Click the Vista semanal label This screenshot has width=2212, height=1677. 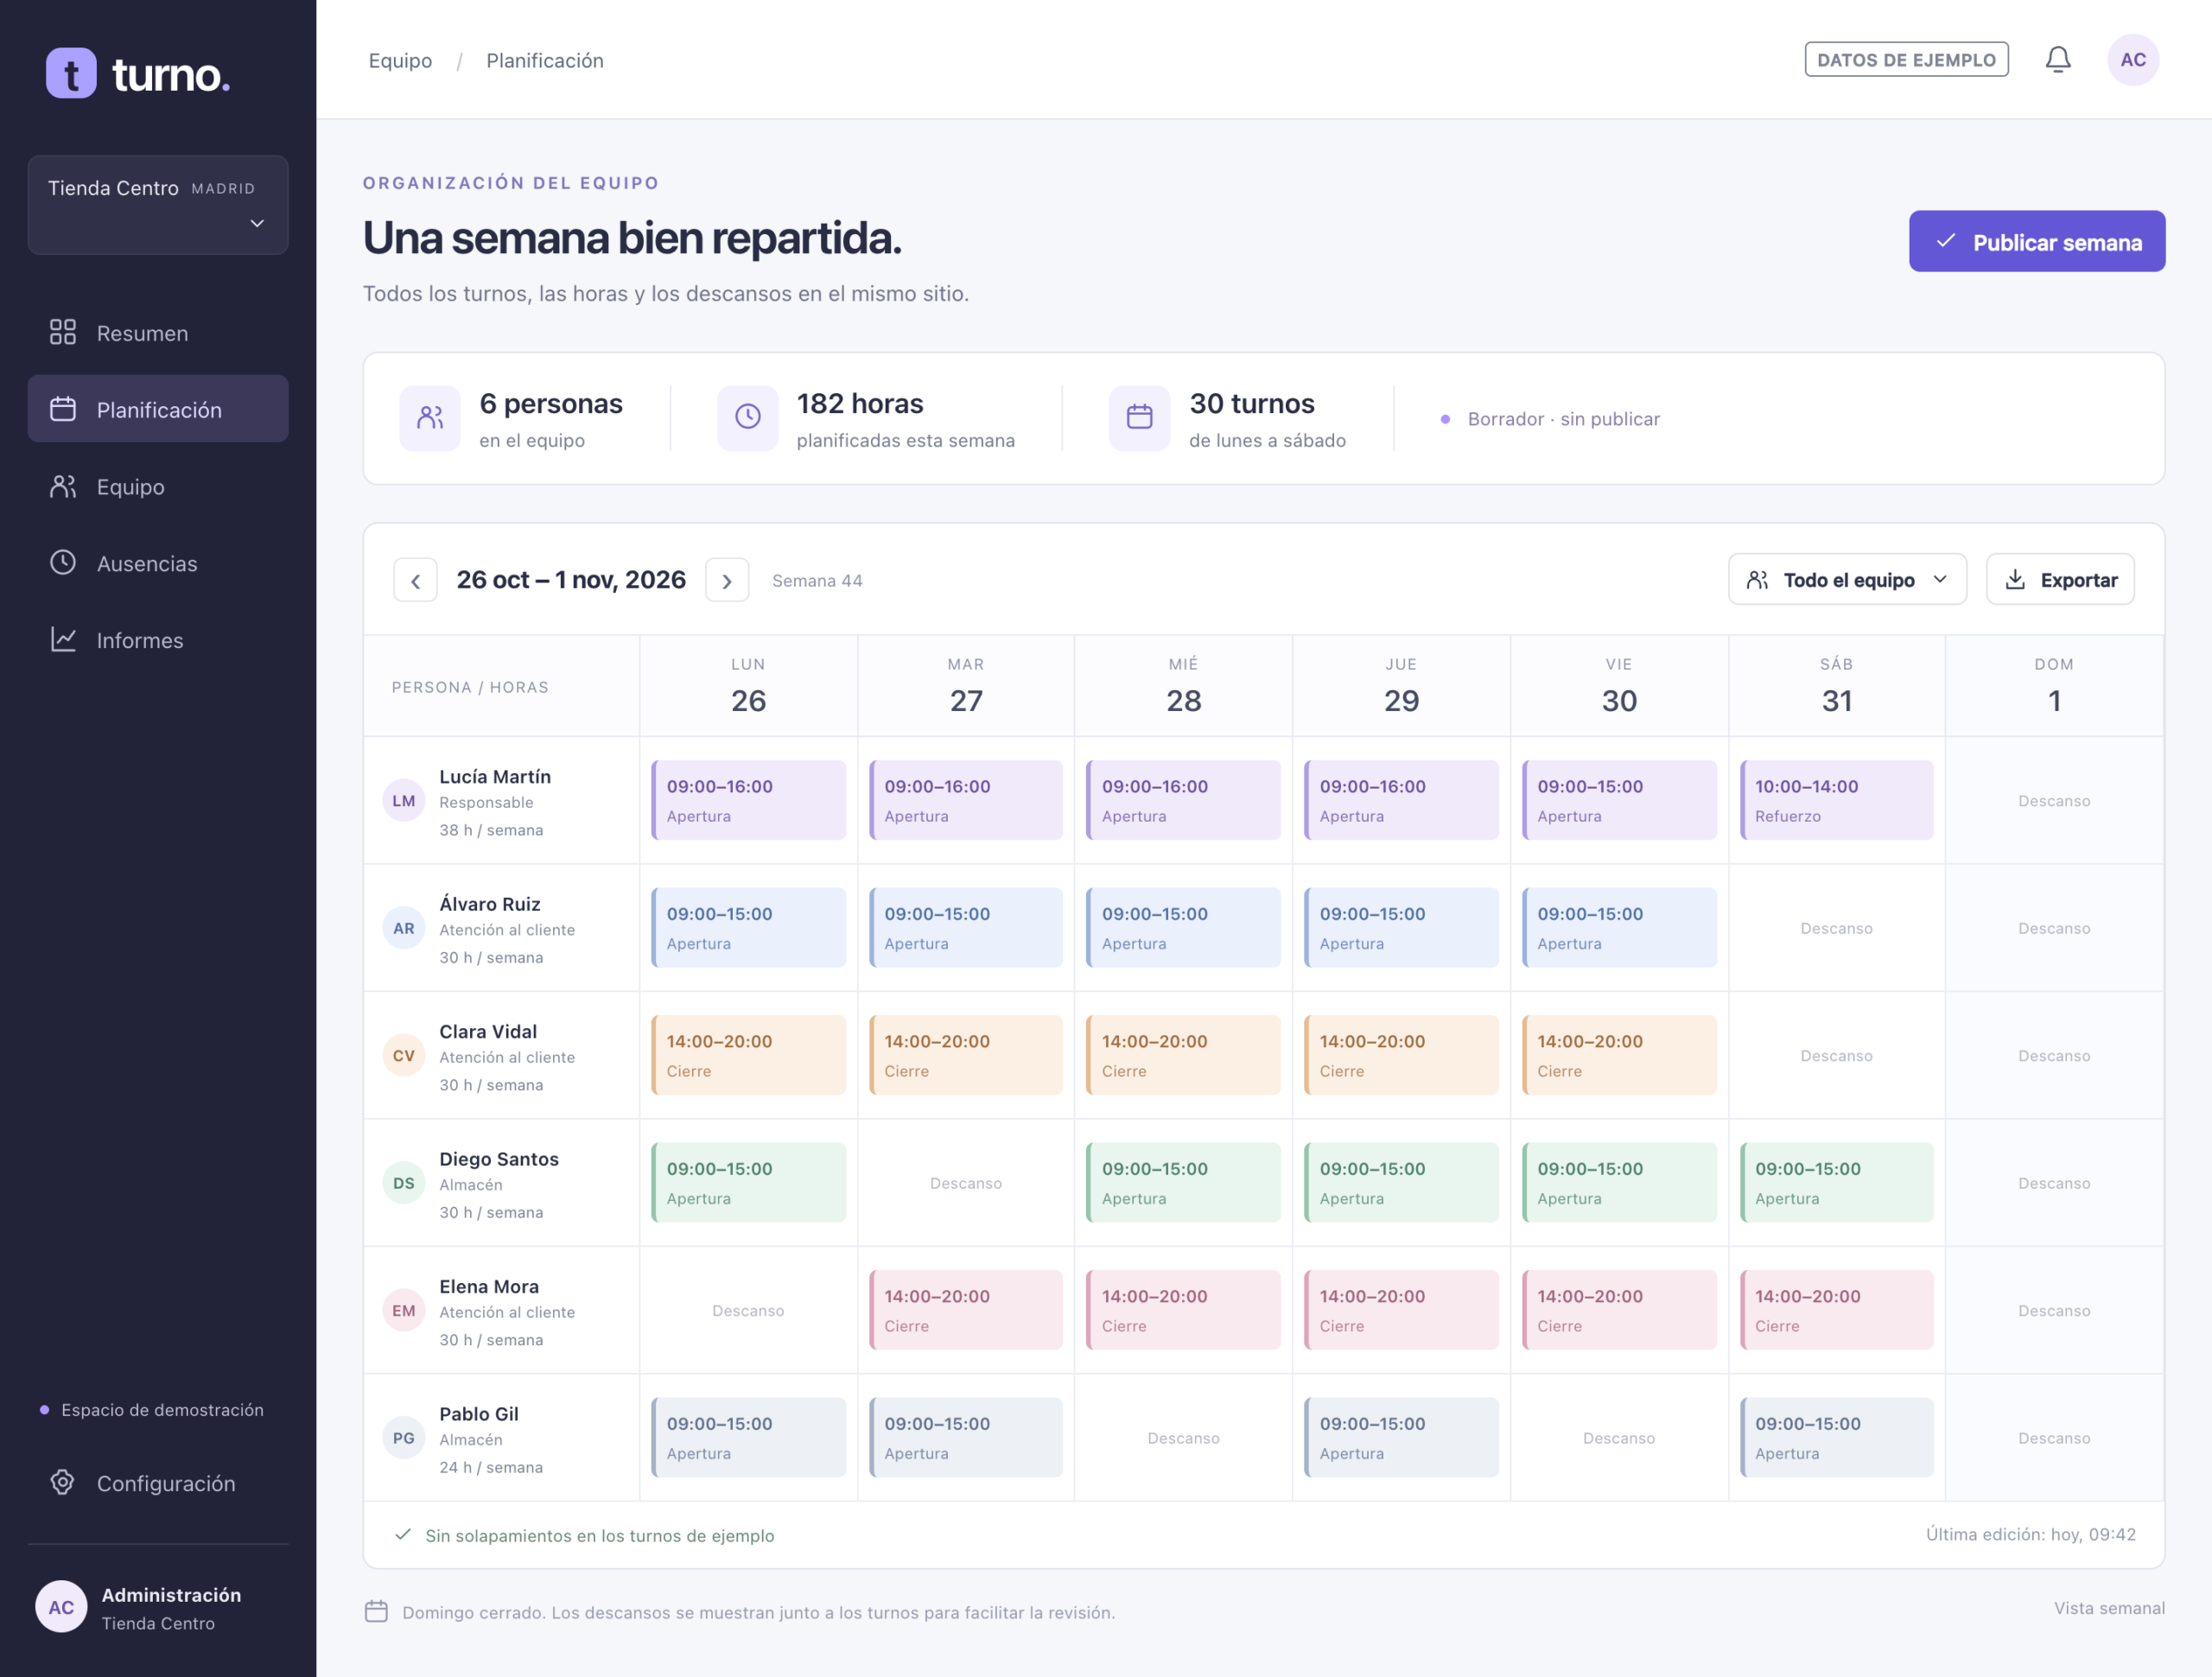pos(2109,1608)
